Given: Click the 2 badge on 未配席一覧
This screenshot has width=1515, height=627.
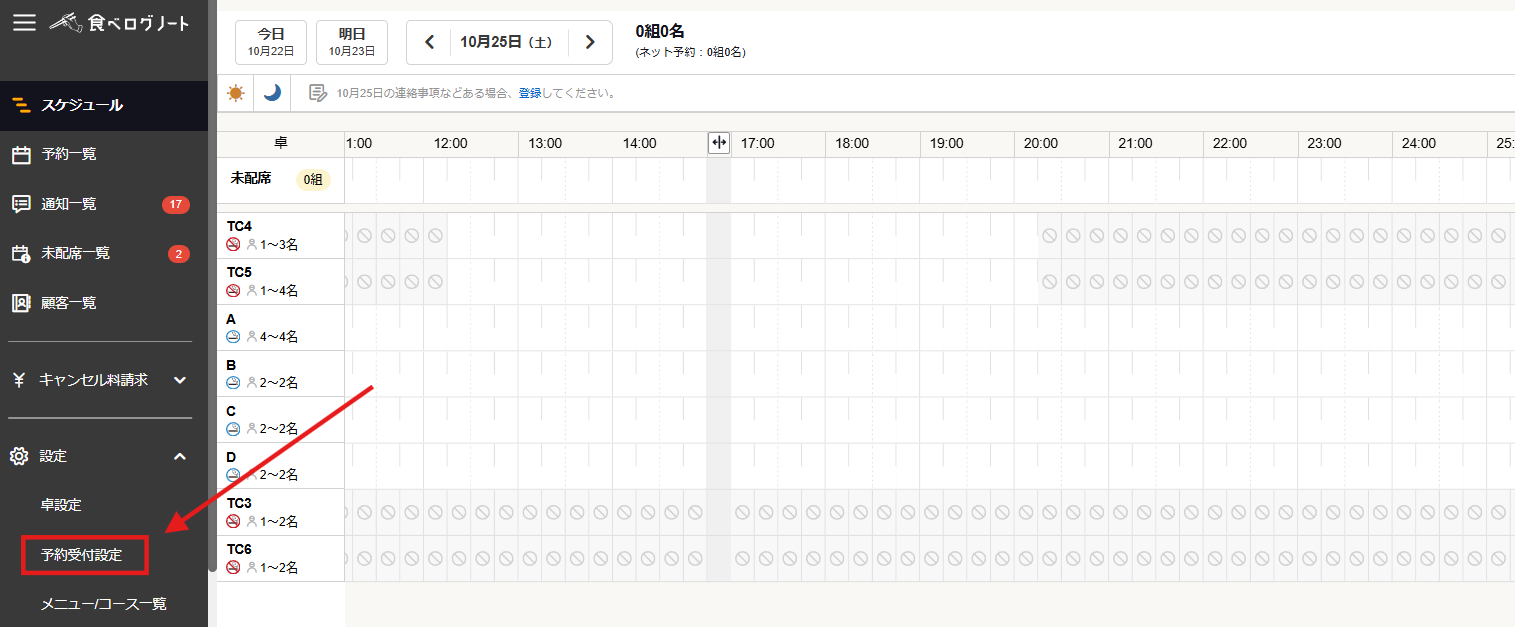Looking at the screenshot, I should point(179,254).
